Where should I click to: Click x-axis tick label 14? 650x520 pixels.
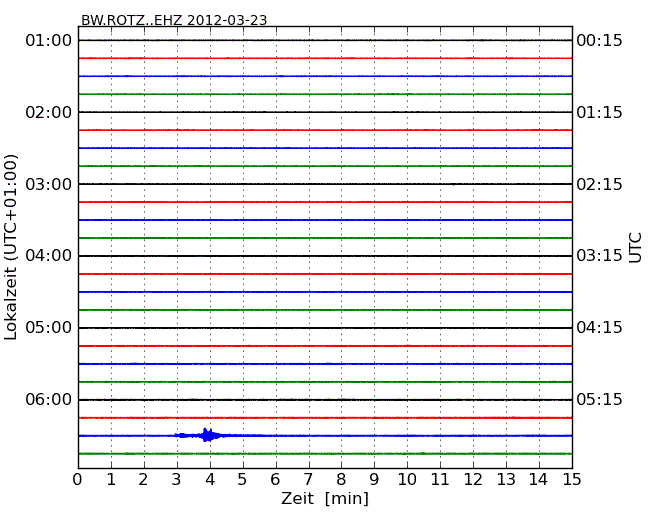[x=538, y=479]
